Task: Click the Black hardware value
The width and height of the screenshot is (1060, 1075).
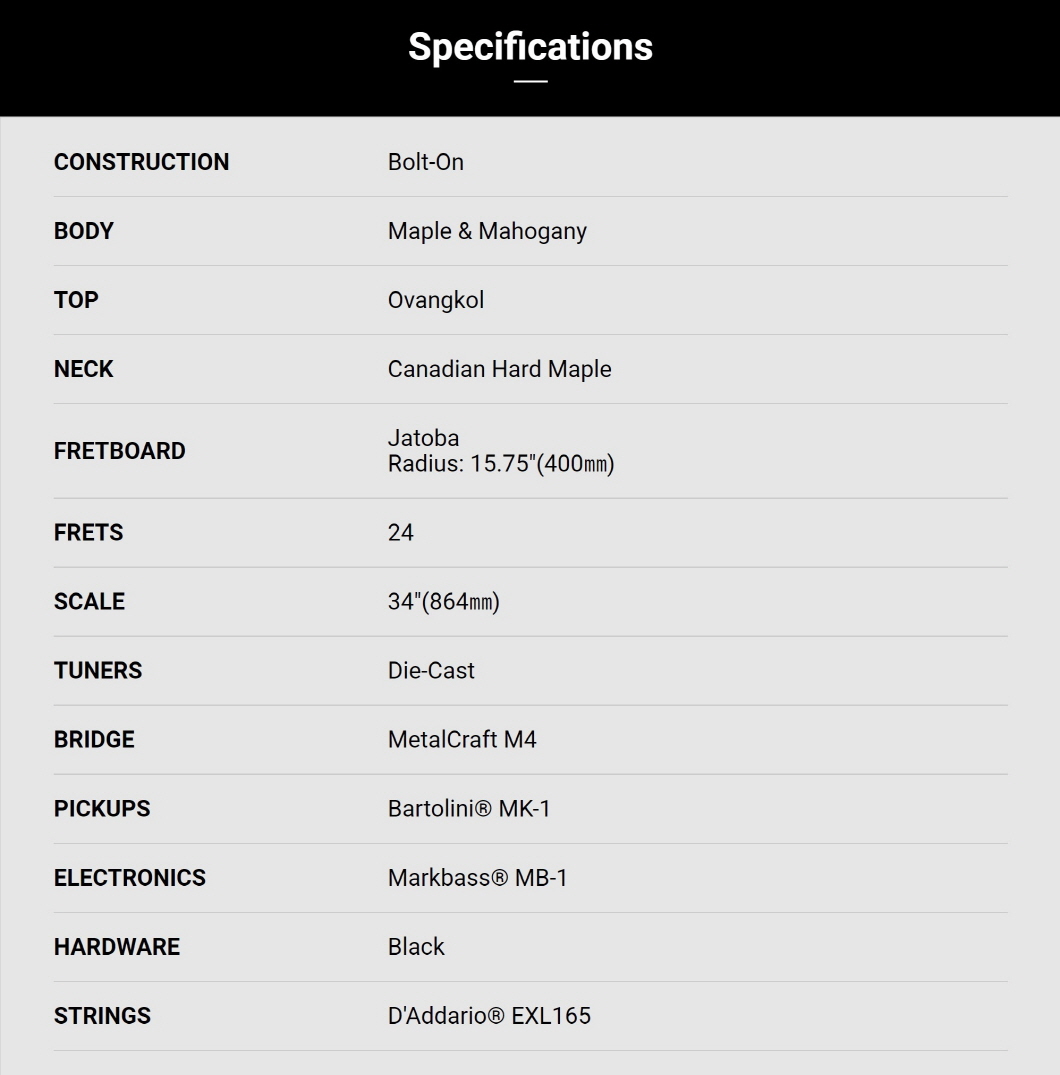Action: [x=416, y=947]
